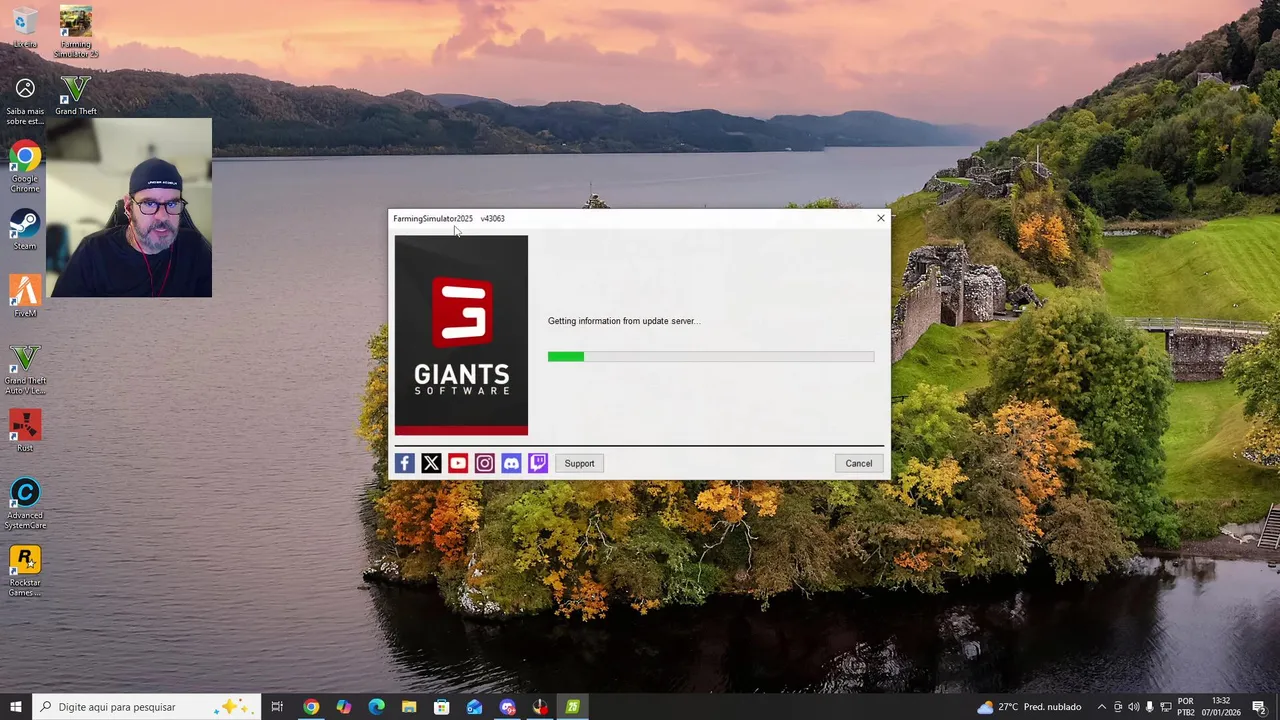Click the FarmingSimulator2025 v43063 window title
The height and width of the screenshot is (720, 1280).
click(449, 218)
